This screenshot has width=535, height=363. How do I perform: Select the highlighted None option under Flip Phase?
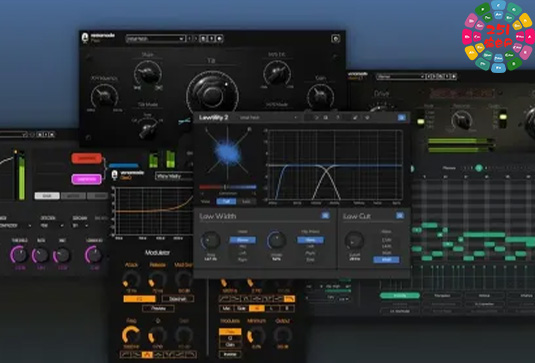[x=310, y=240]
